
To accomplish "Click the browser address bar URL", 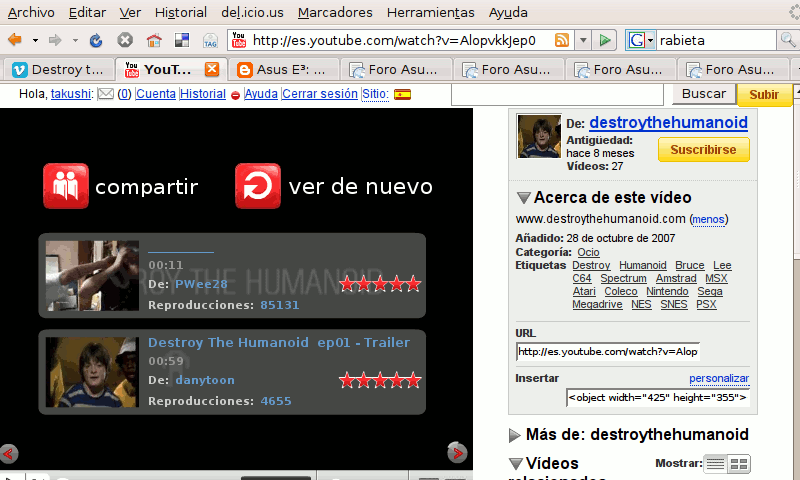I will tap(394, 40).
